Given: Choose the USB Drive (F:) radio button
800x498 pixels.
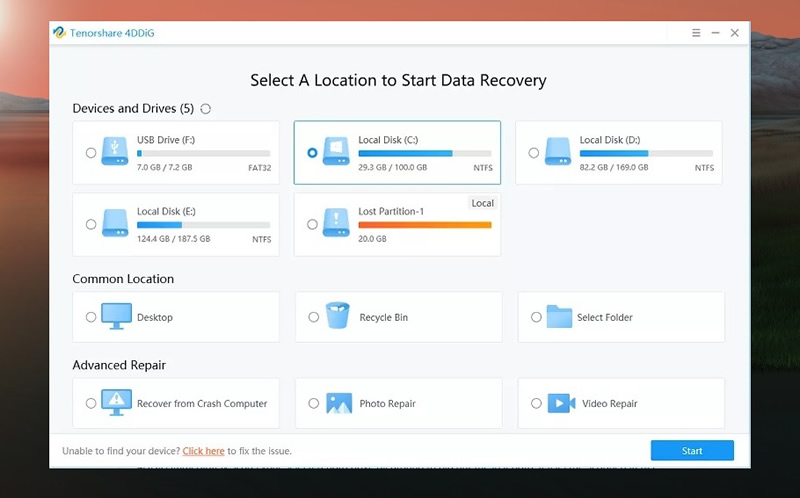Looking at the screenshot, I should pyautogui.click(x=91, y=153).
